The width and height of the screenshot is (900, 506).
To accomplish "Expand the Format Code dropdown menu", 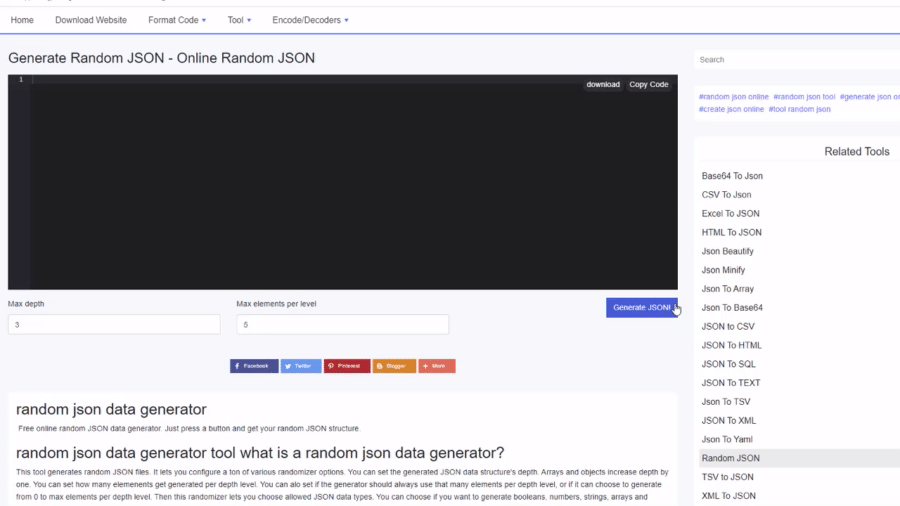I will (177, 20).
